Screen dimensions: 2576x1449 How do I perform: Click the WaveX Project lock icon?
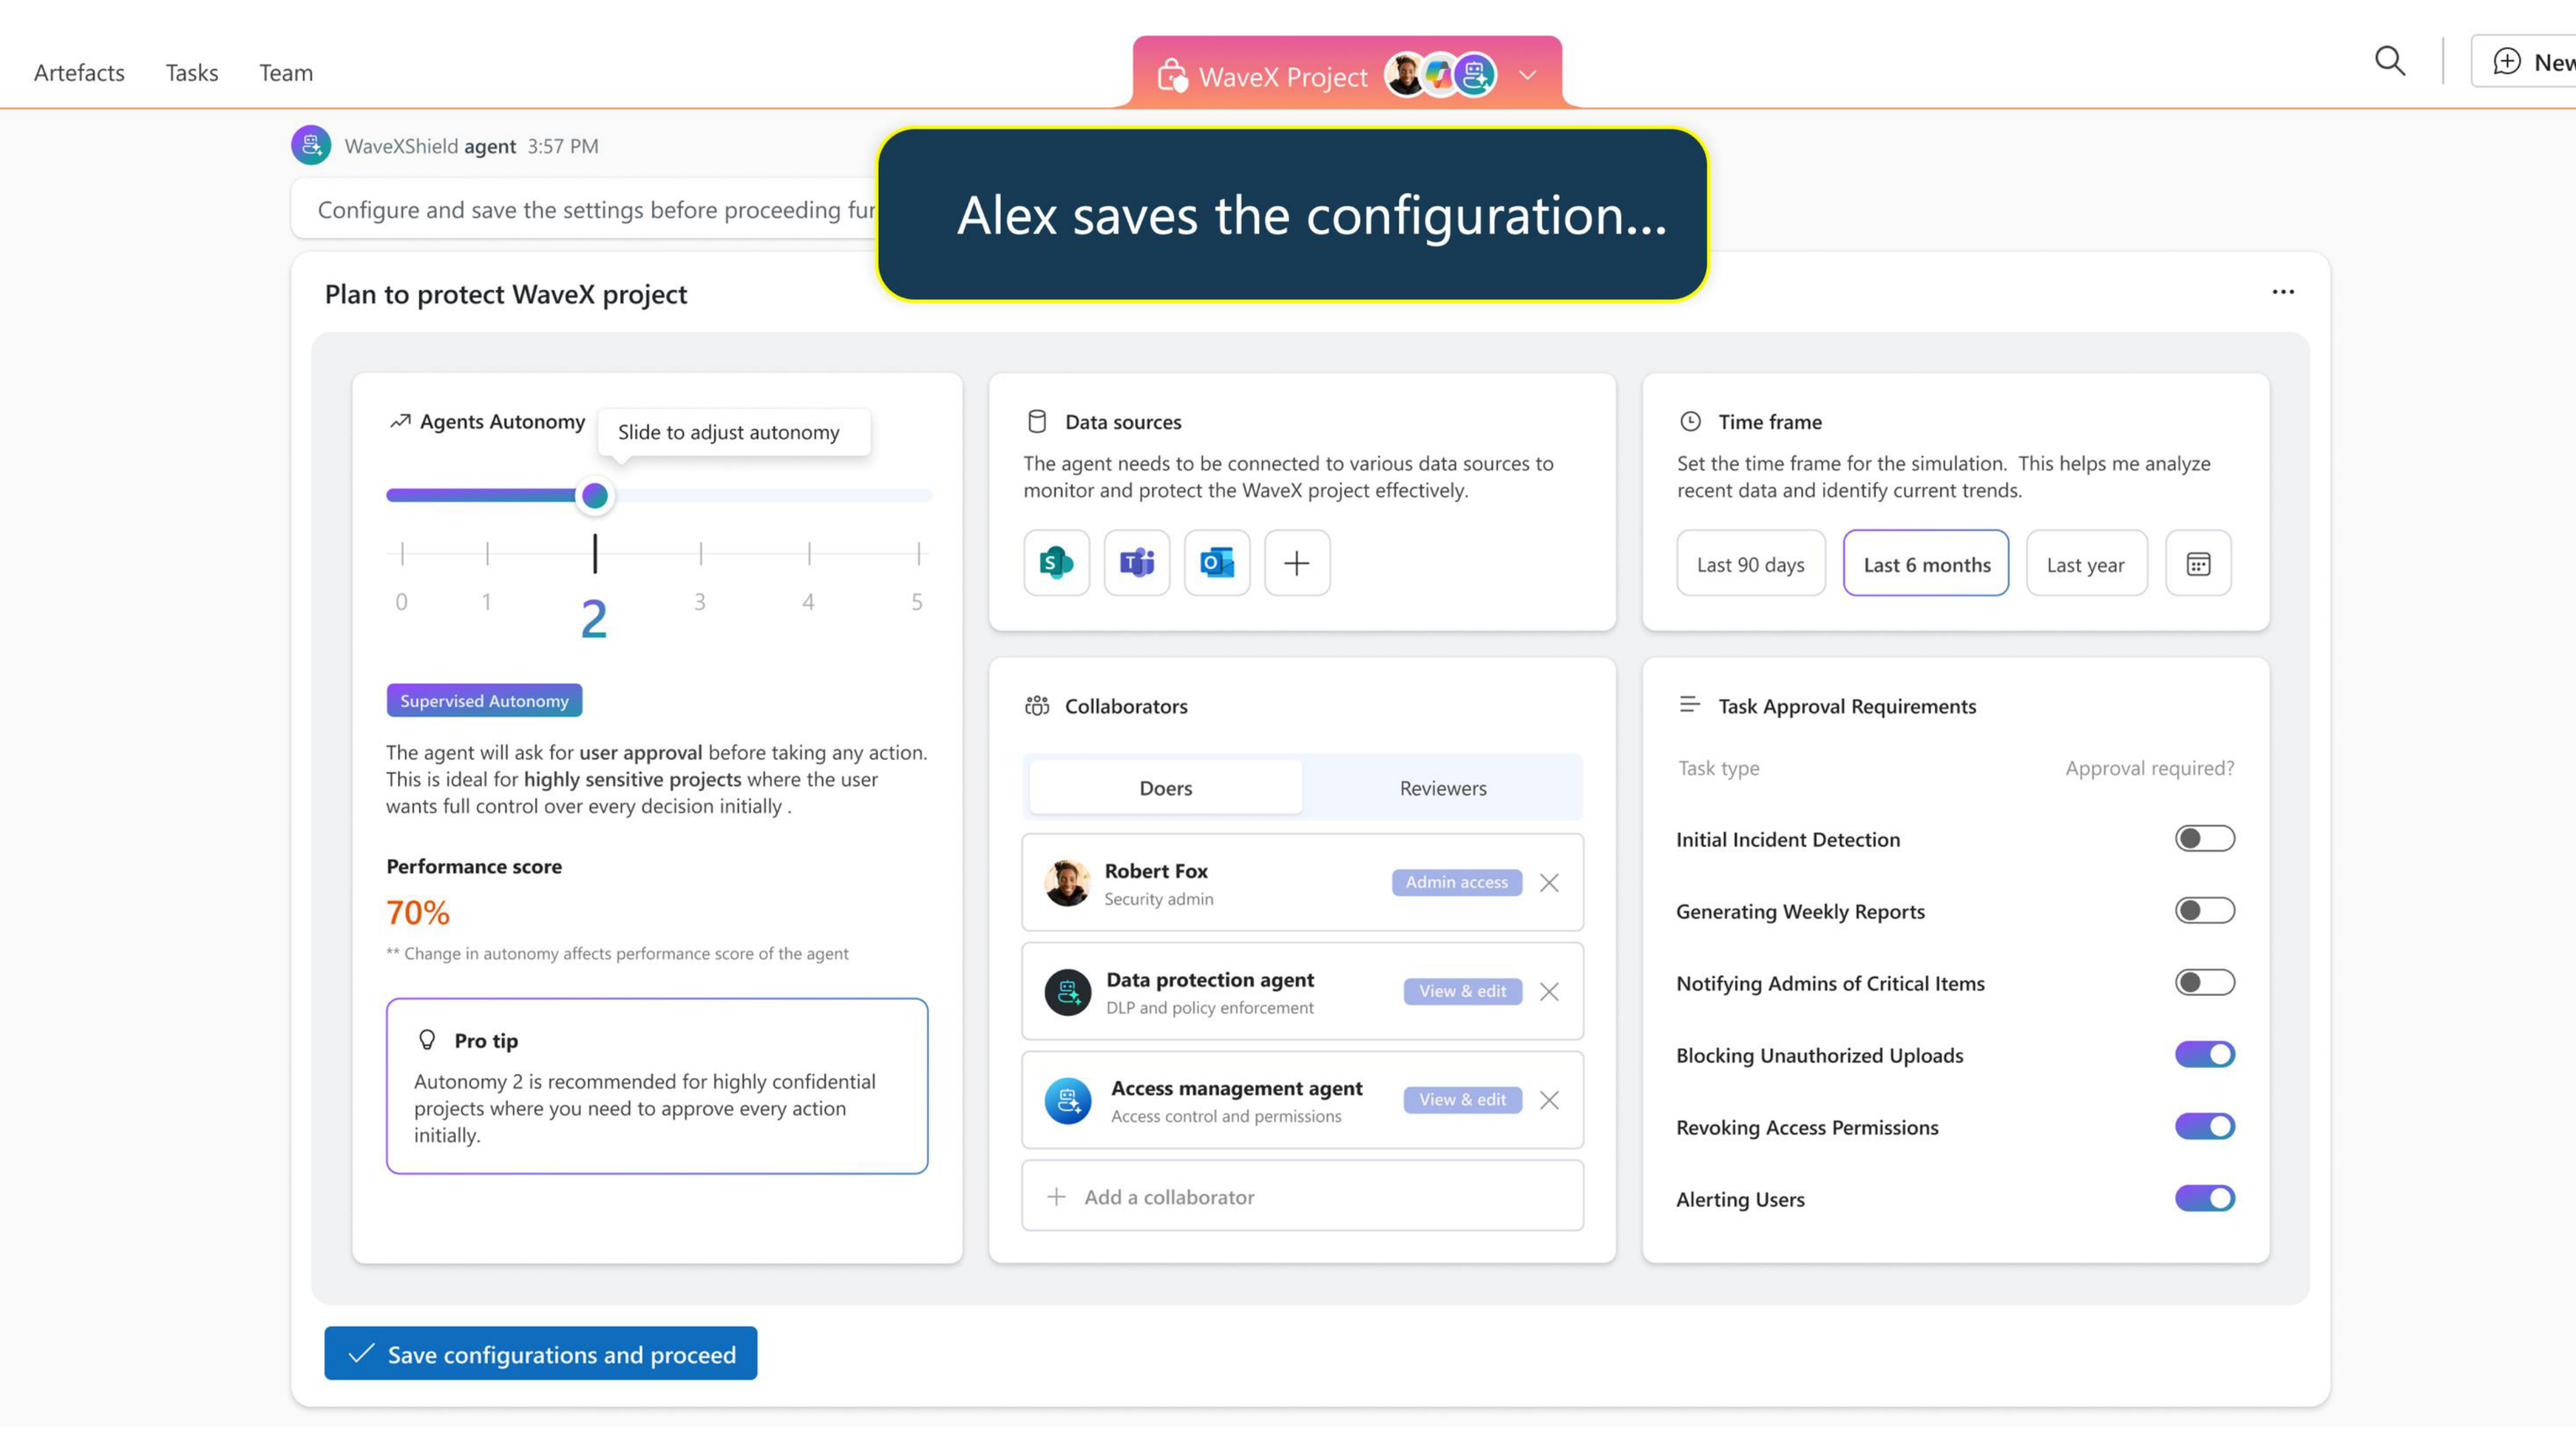(1172, 76)
